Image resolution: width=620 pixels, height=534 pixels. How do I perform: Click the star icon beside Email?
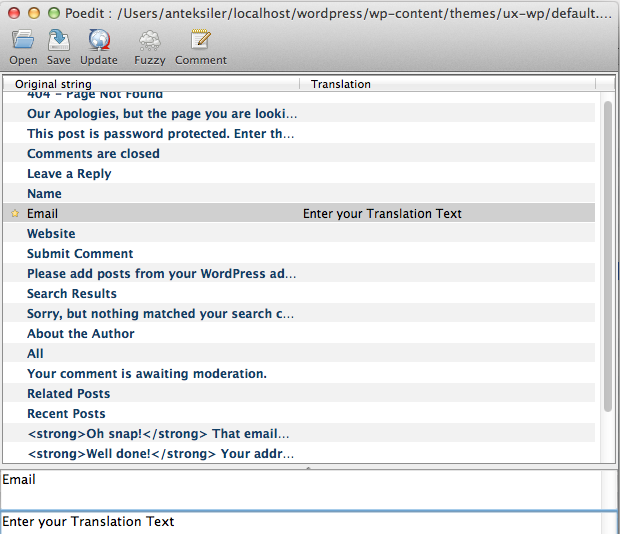(14, 214)
